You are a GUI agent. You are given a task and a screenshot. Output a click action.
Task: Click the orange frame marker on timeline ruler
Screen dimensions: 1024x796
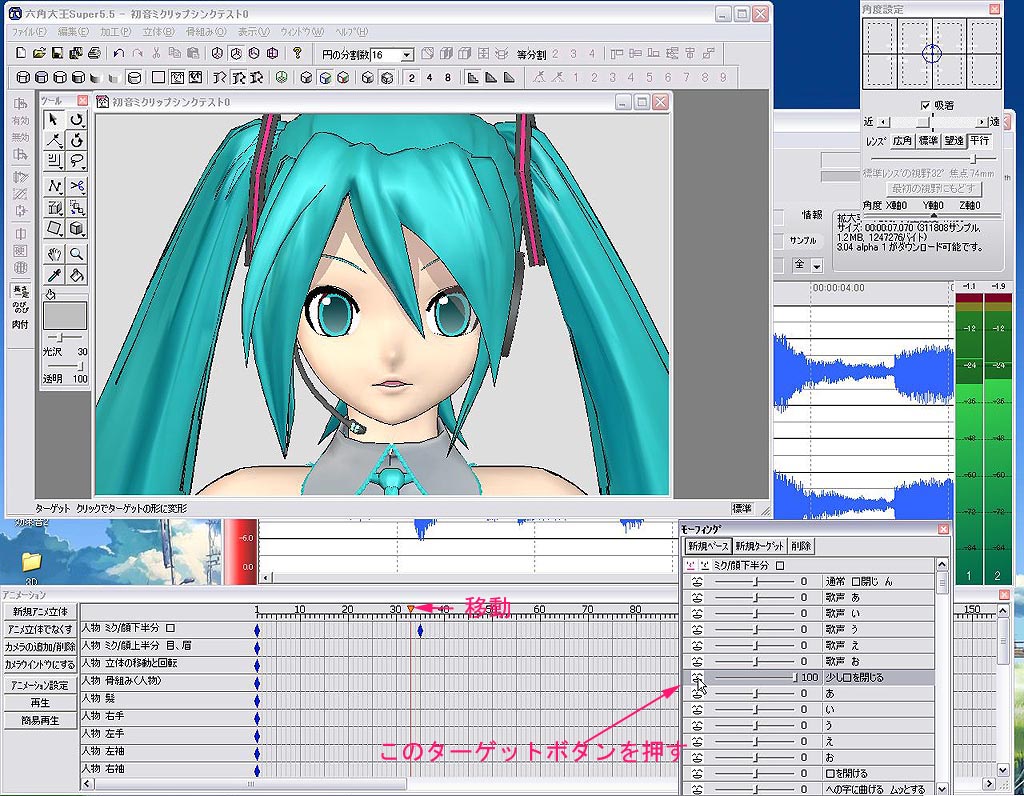[x=411, y=609]
